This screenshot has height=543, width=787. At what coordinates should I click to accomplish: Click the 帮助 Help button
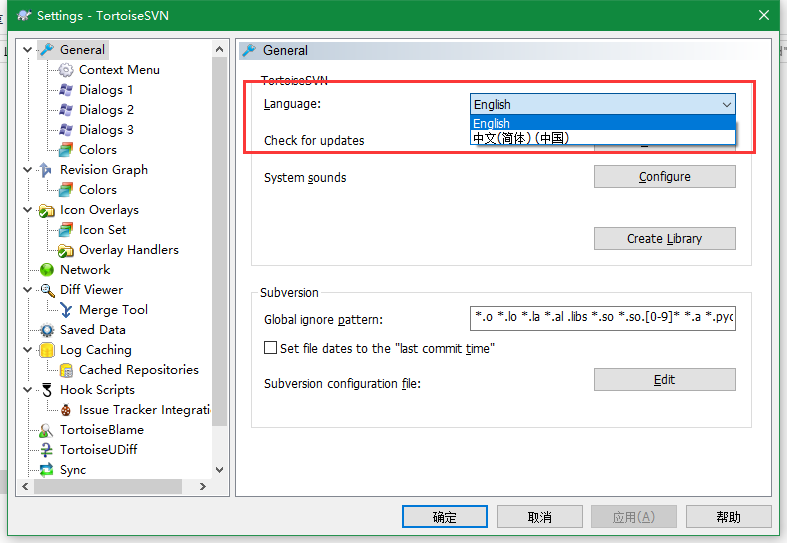click(728, 516)
